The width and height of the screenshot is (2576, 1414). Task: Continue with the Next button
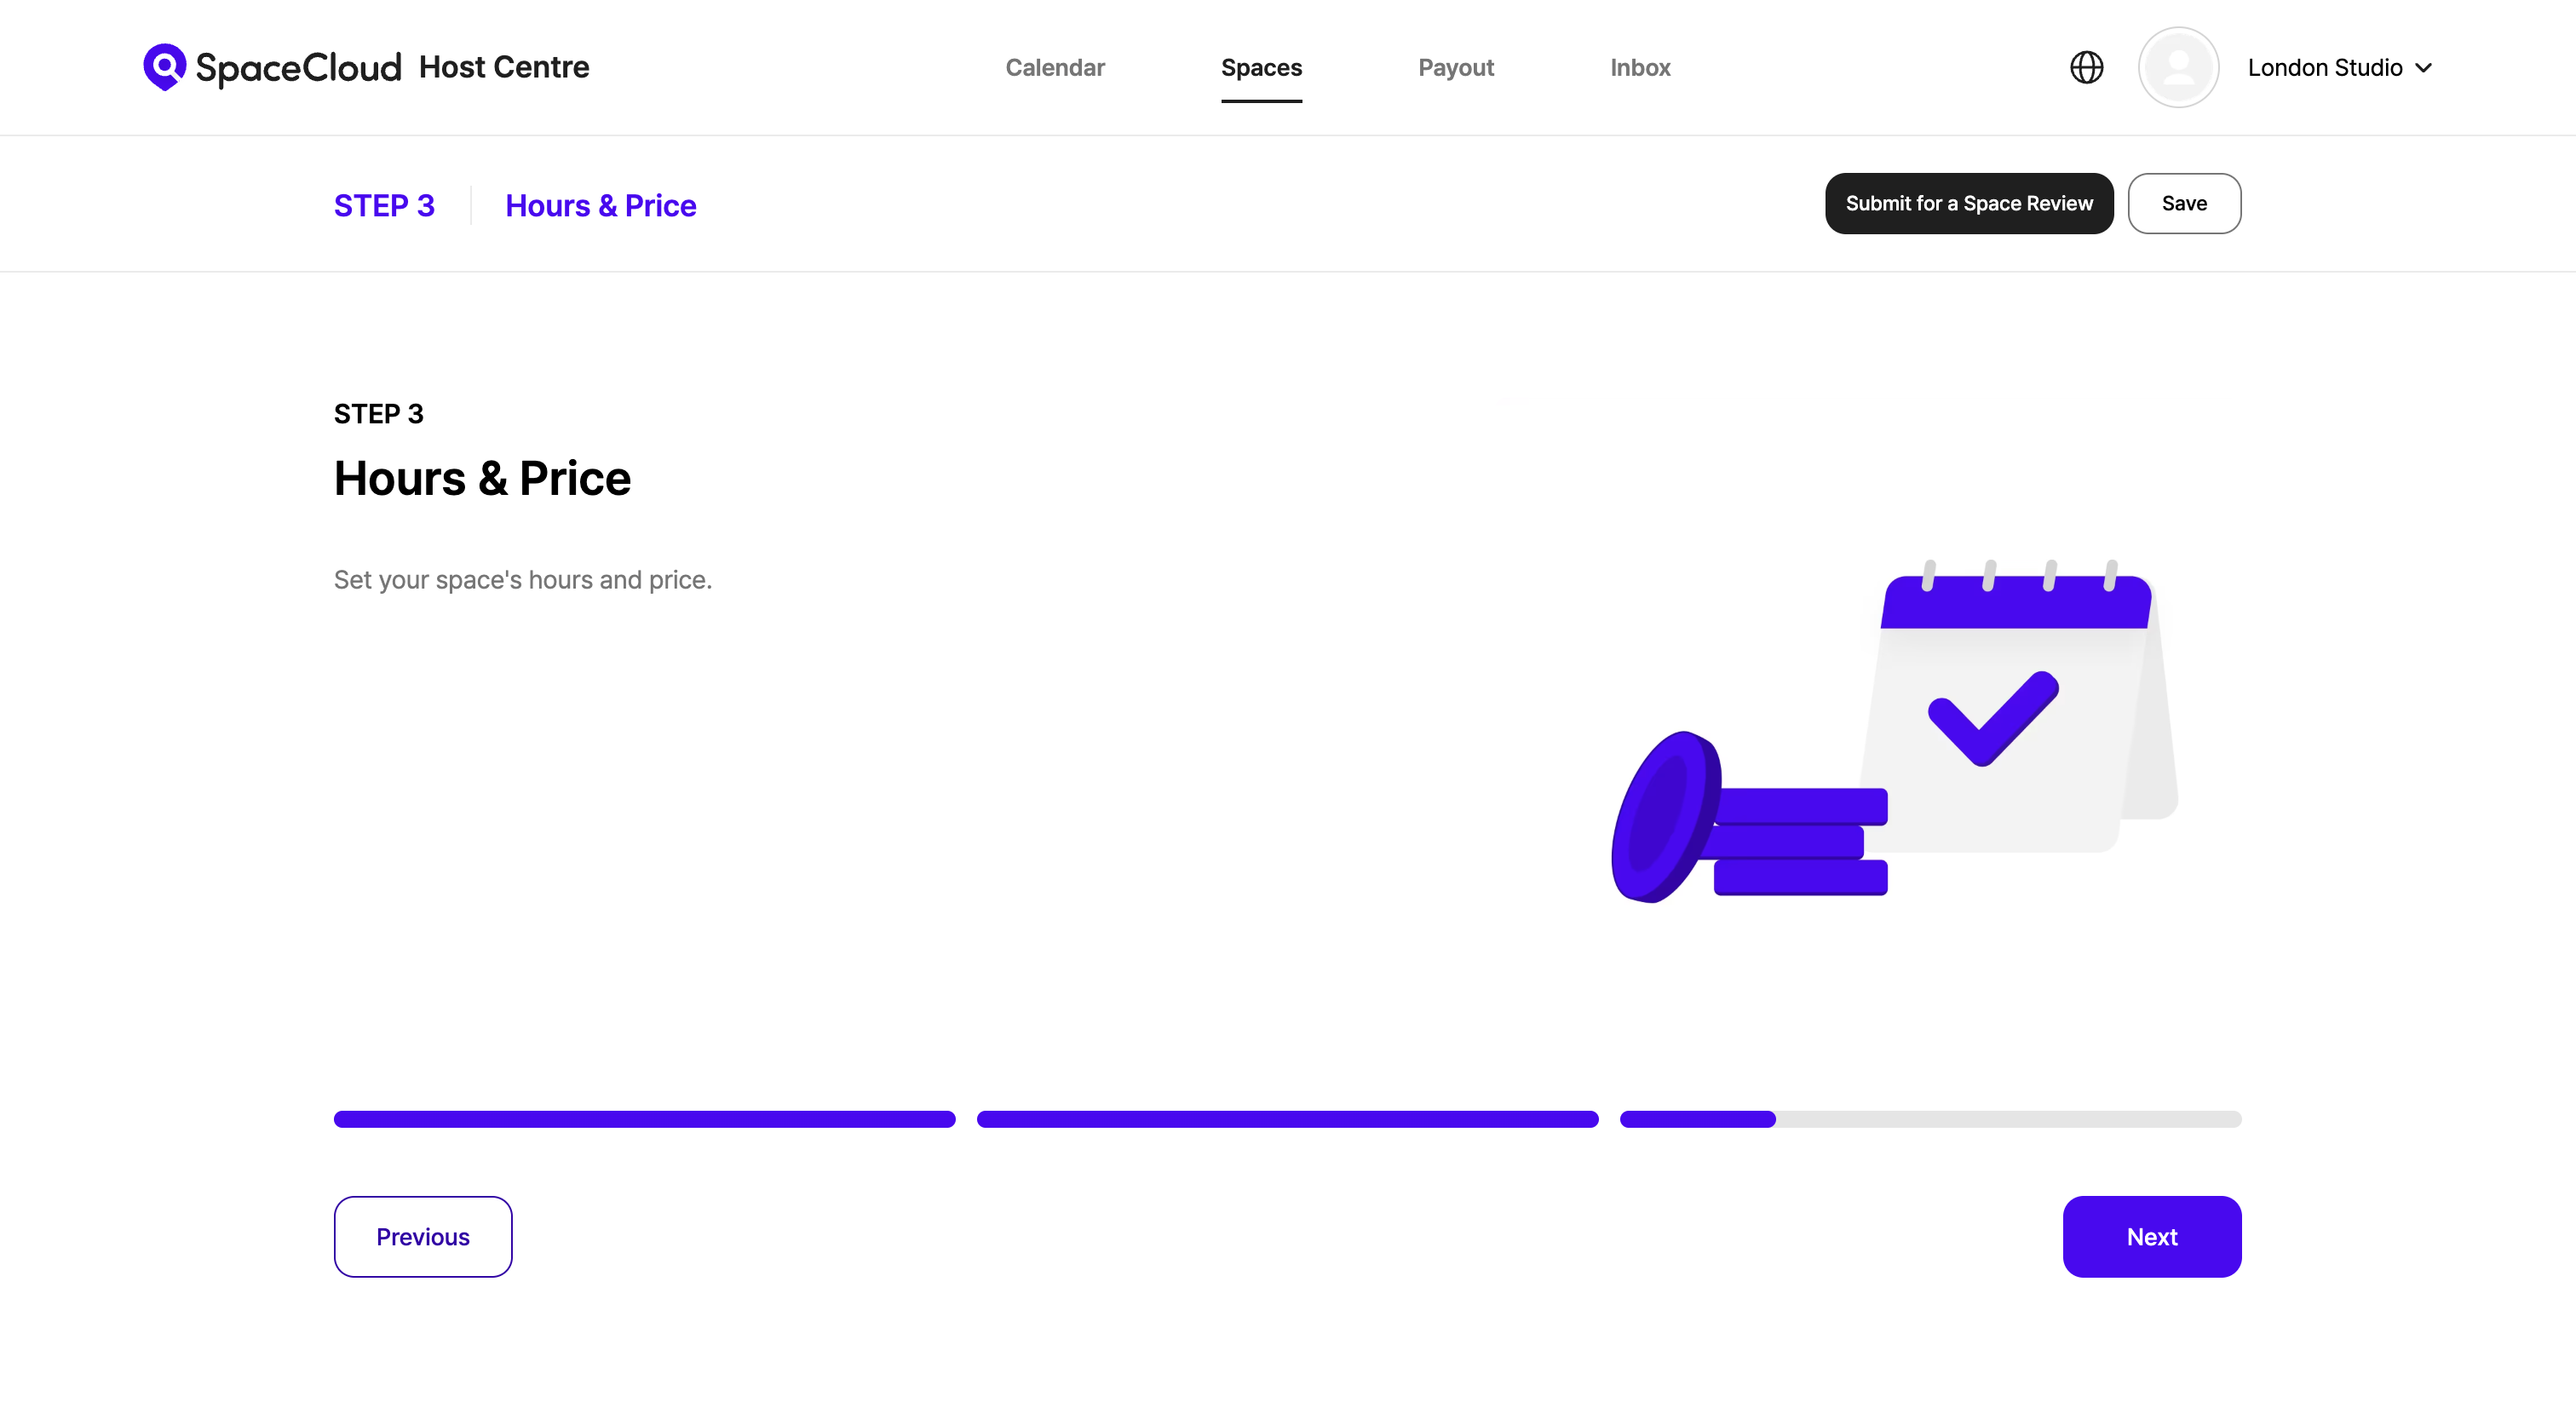[2151, 1236]
